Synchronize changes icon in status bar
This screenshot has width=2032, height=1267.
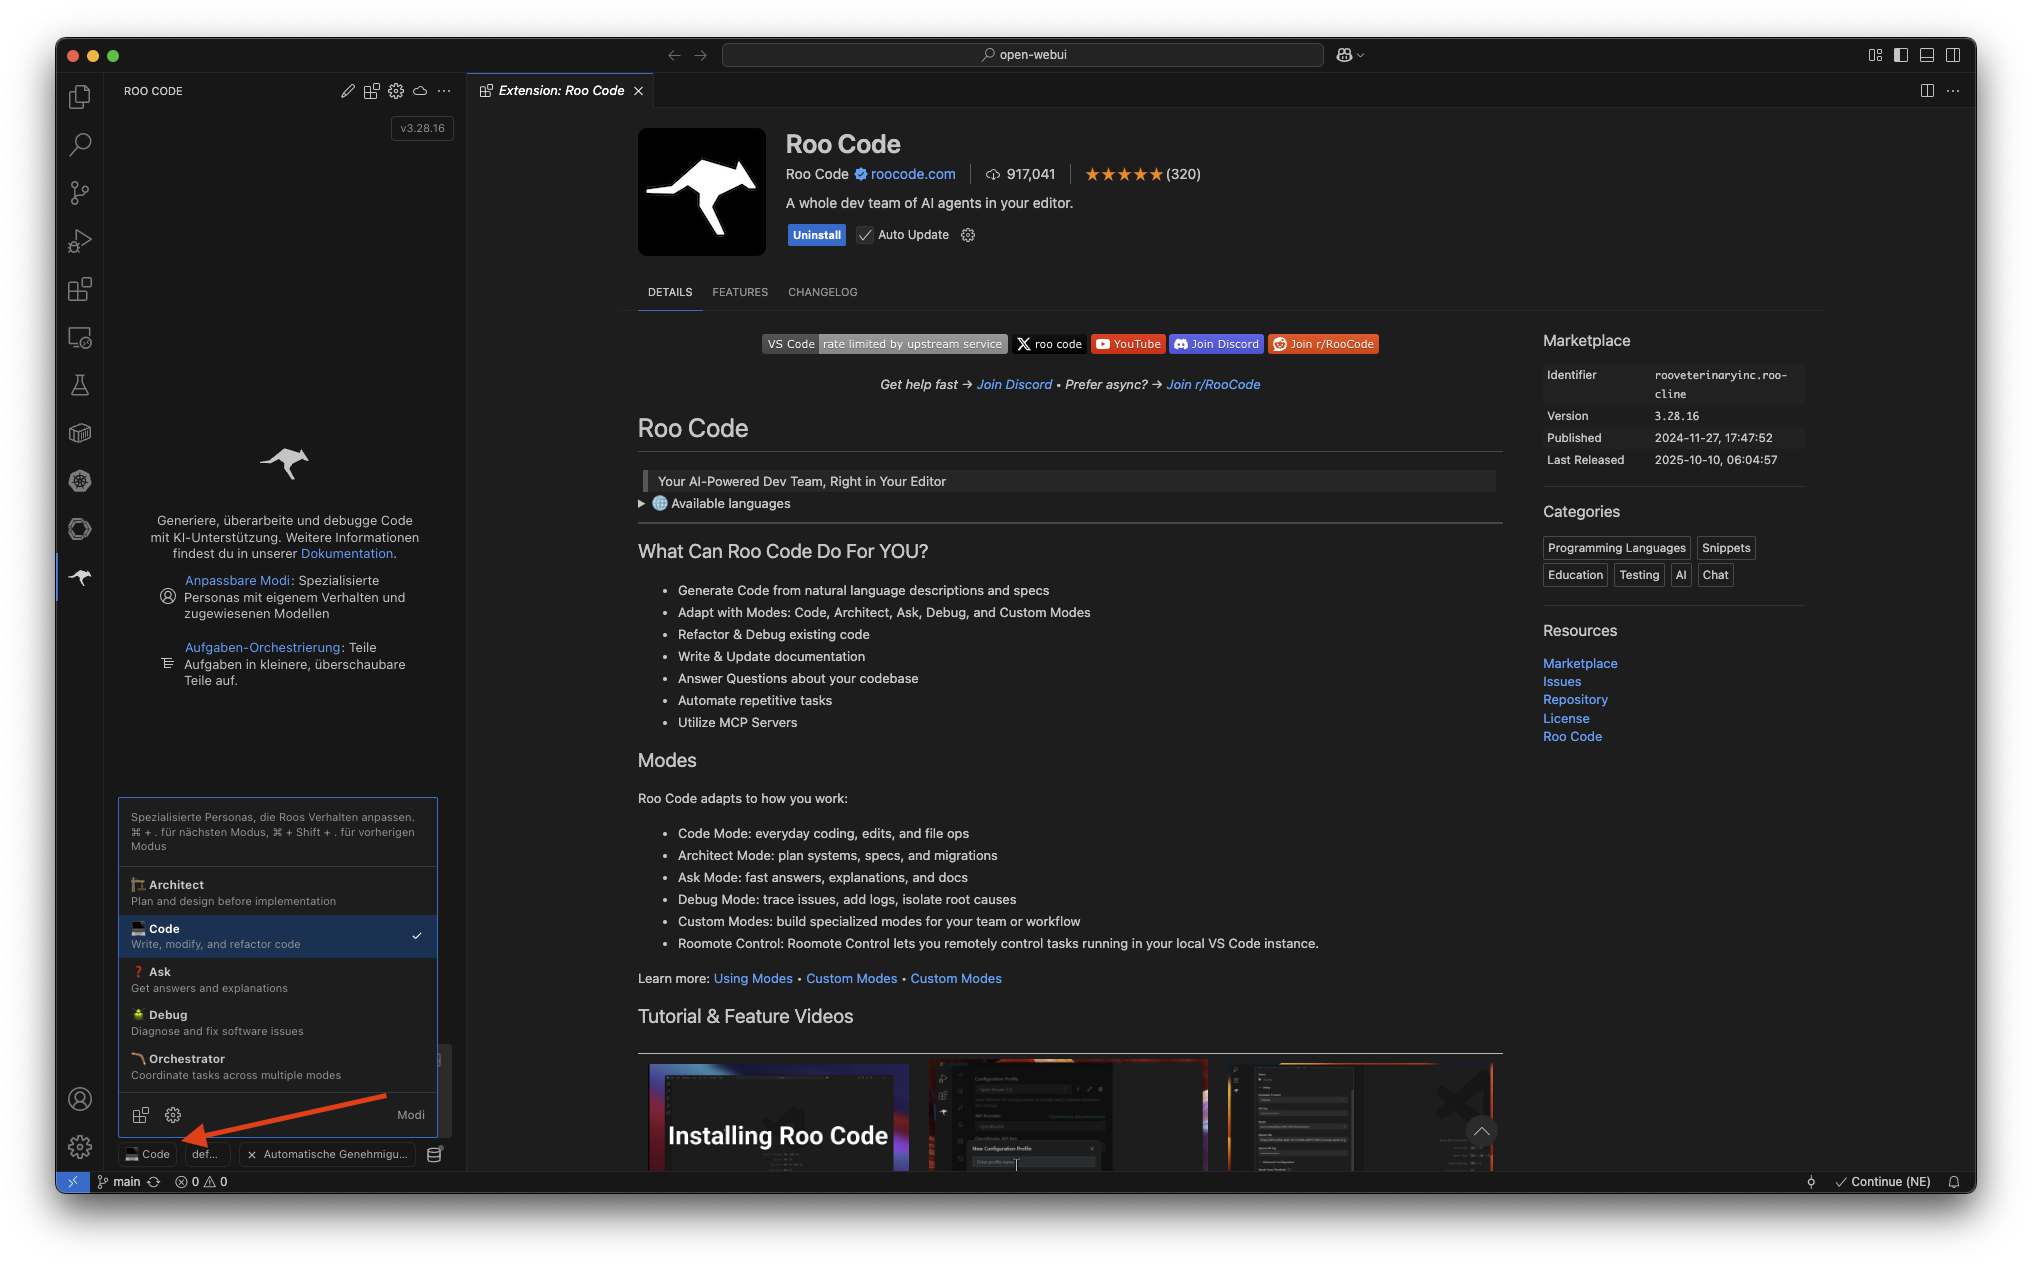pyautogui.click(x=154, y=1182)
